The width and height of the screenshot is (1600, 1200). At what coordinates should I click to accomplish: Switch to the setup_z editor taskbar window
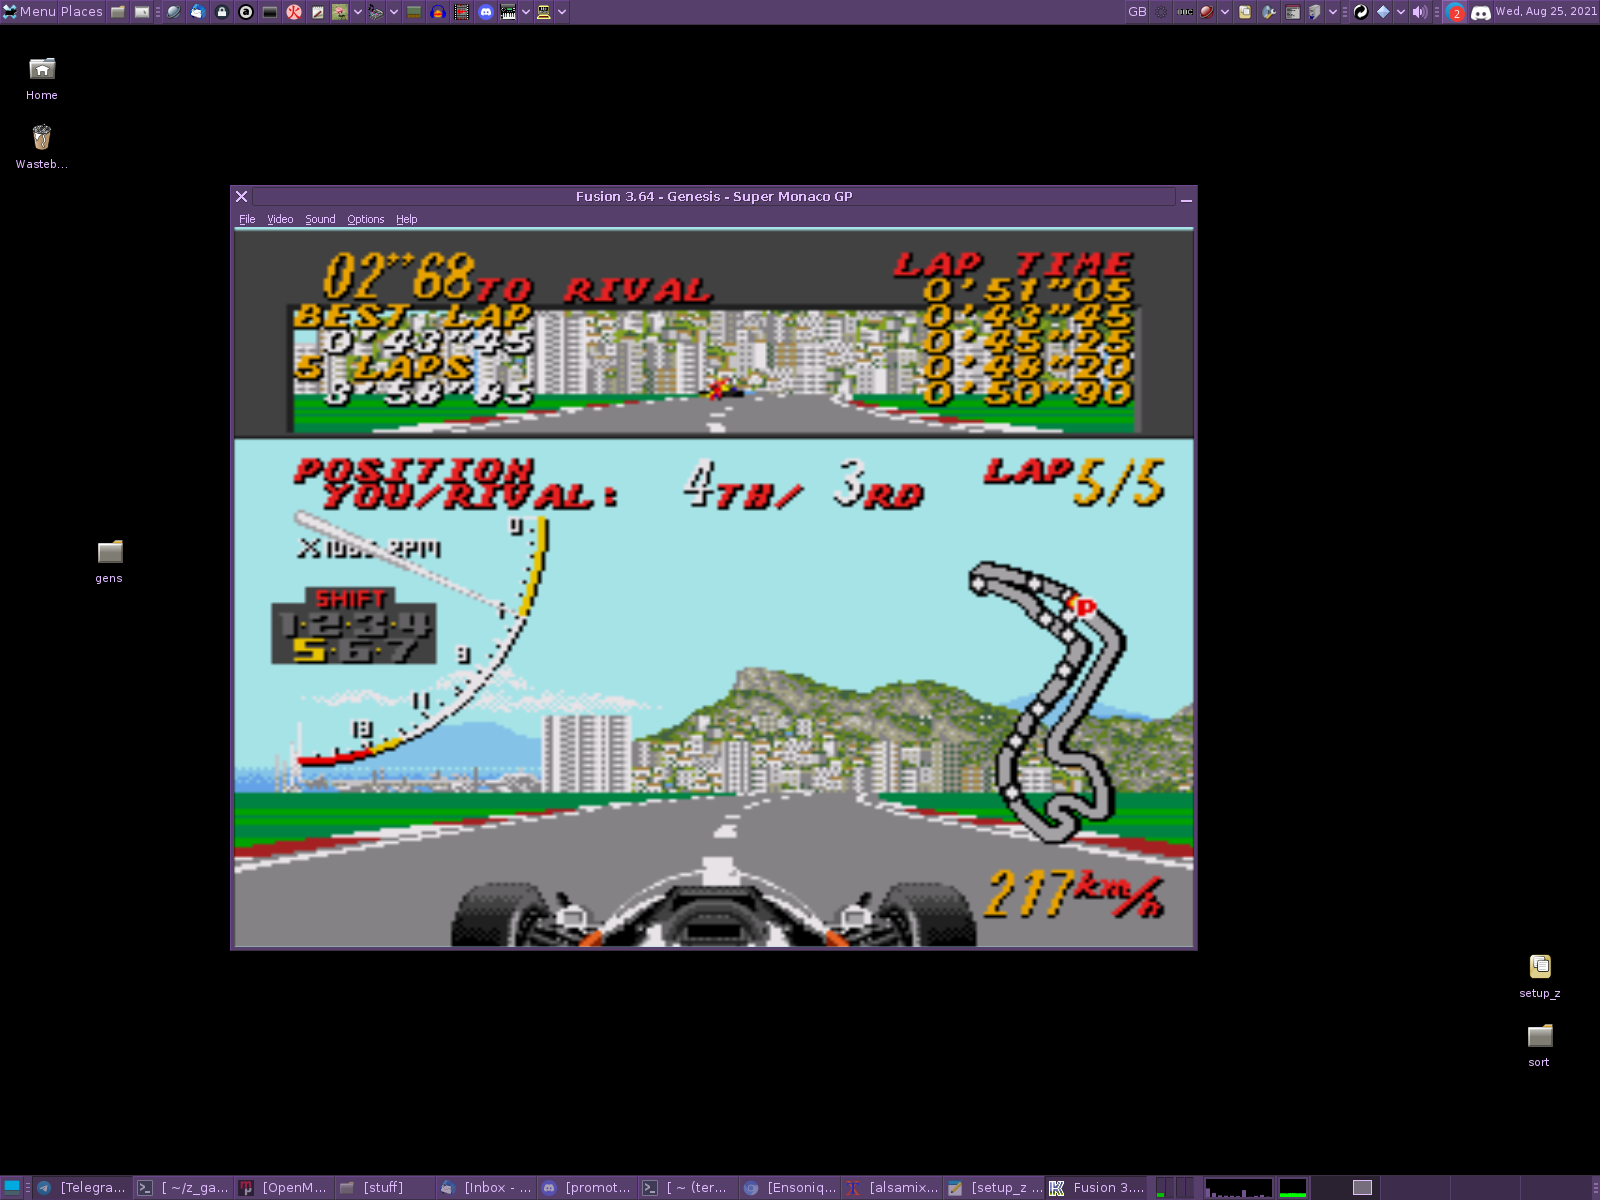(x=993, y=1187)
